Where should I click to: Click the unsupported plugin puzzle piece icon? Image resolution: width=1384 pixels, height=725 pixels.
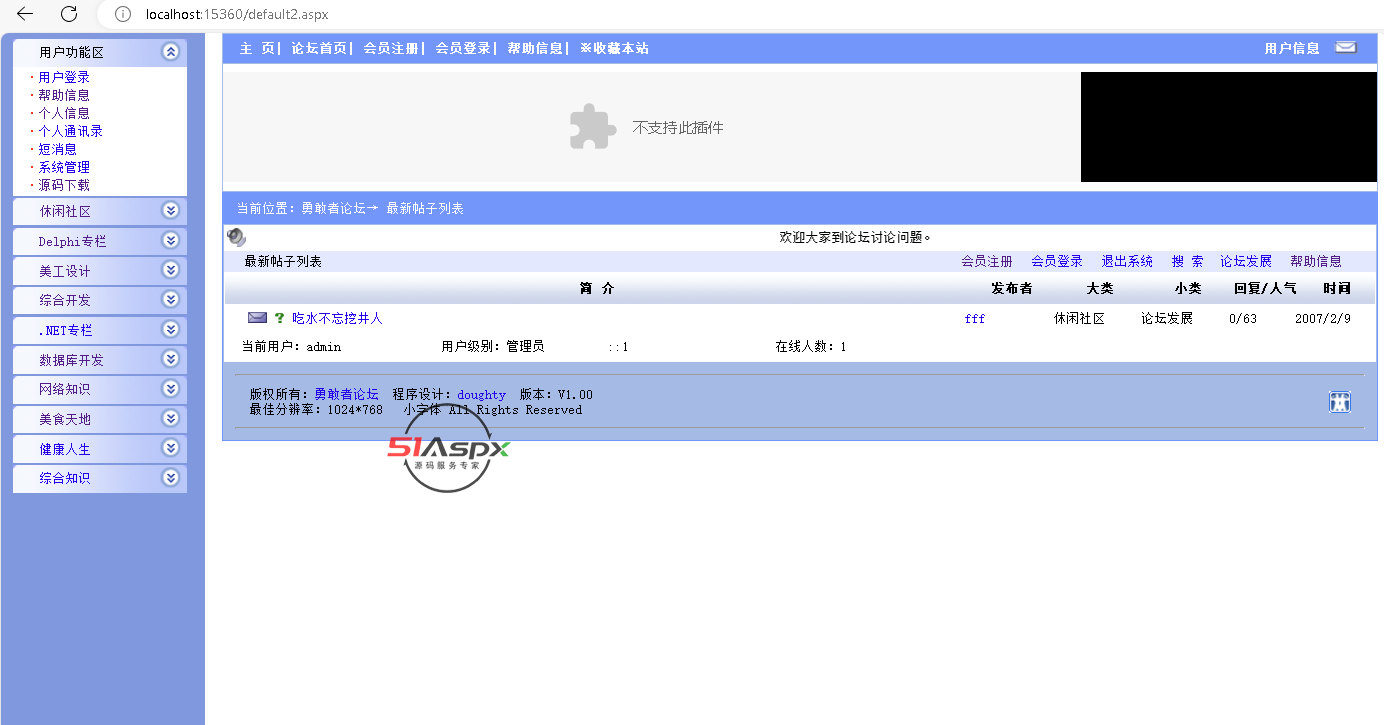tap(593, 127)
